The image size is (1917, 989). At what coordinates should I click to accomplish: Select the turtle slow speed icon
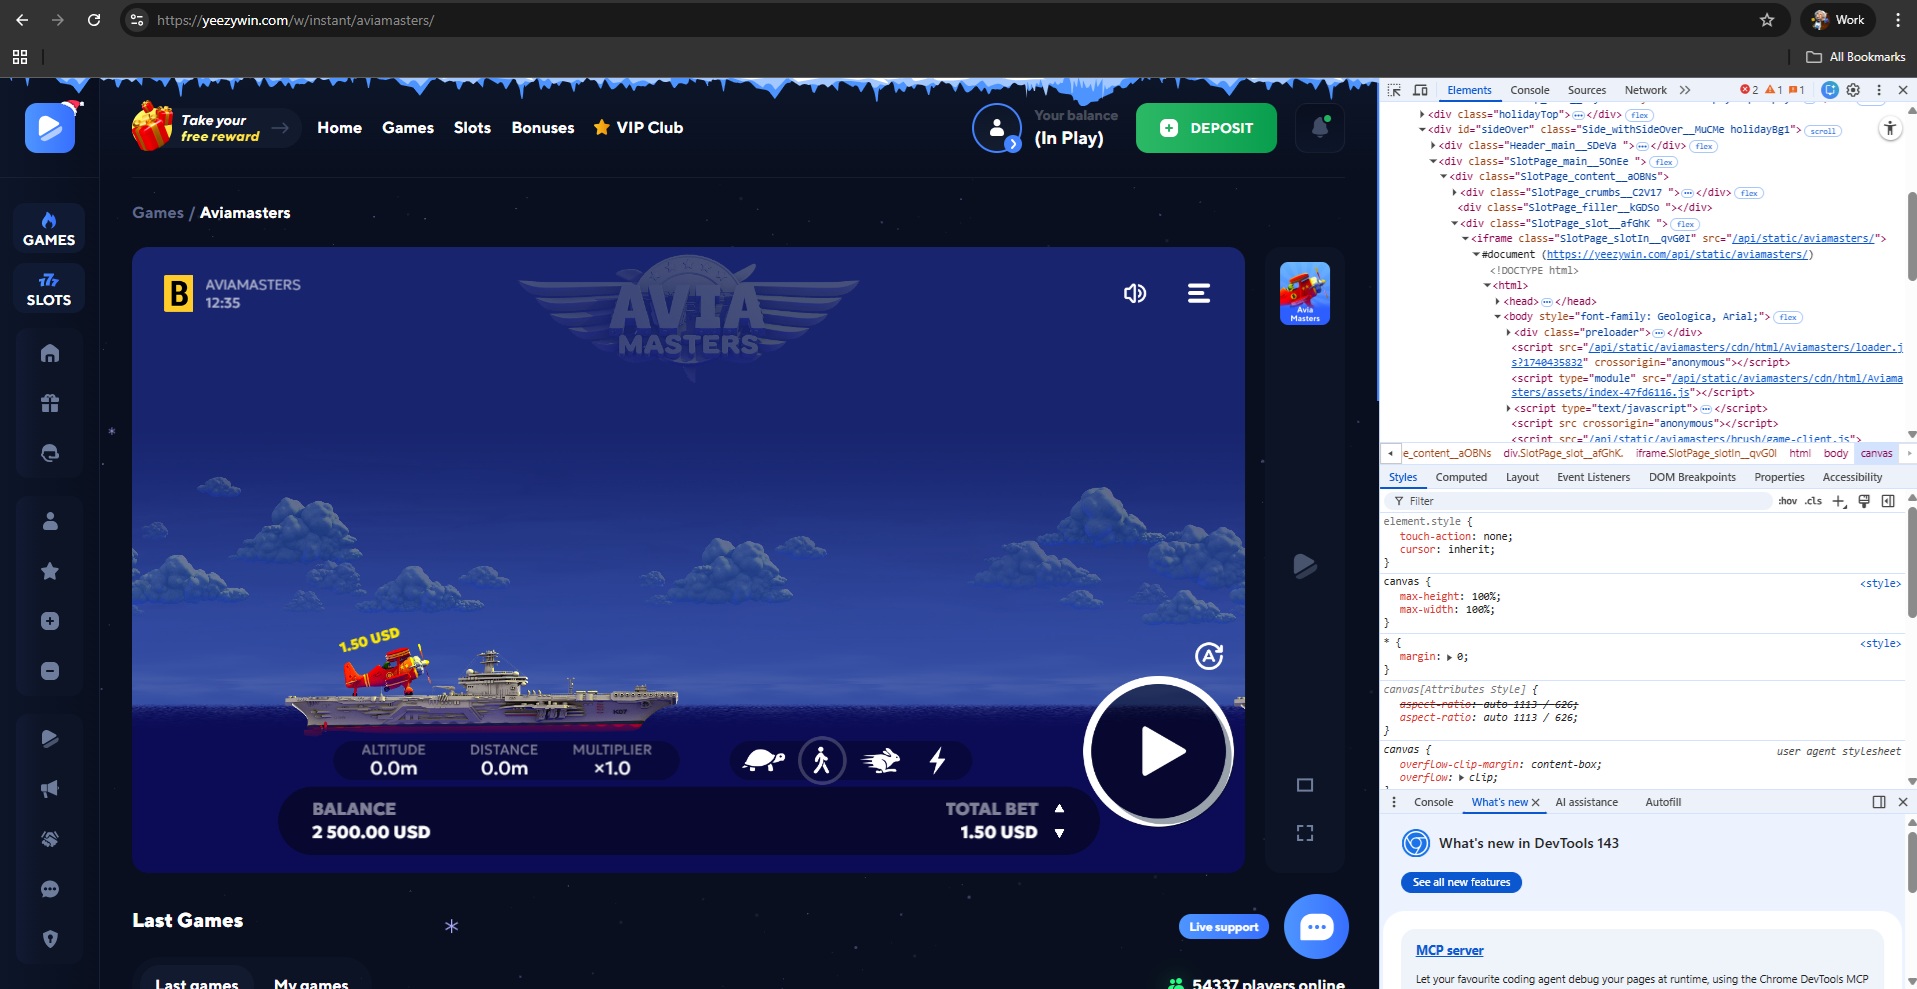coord(764,761)
